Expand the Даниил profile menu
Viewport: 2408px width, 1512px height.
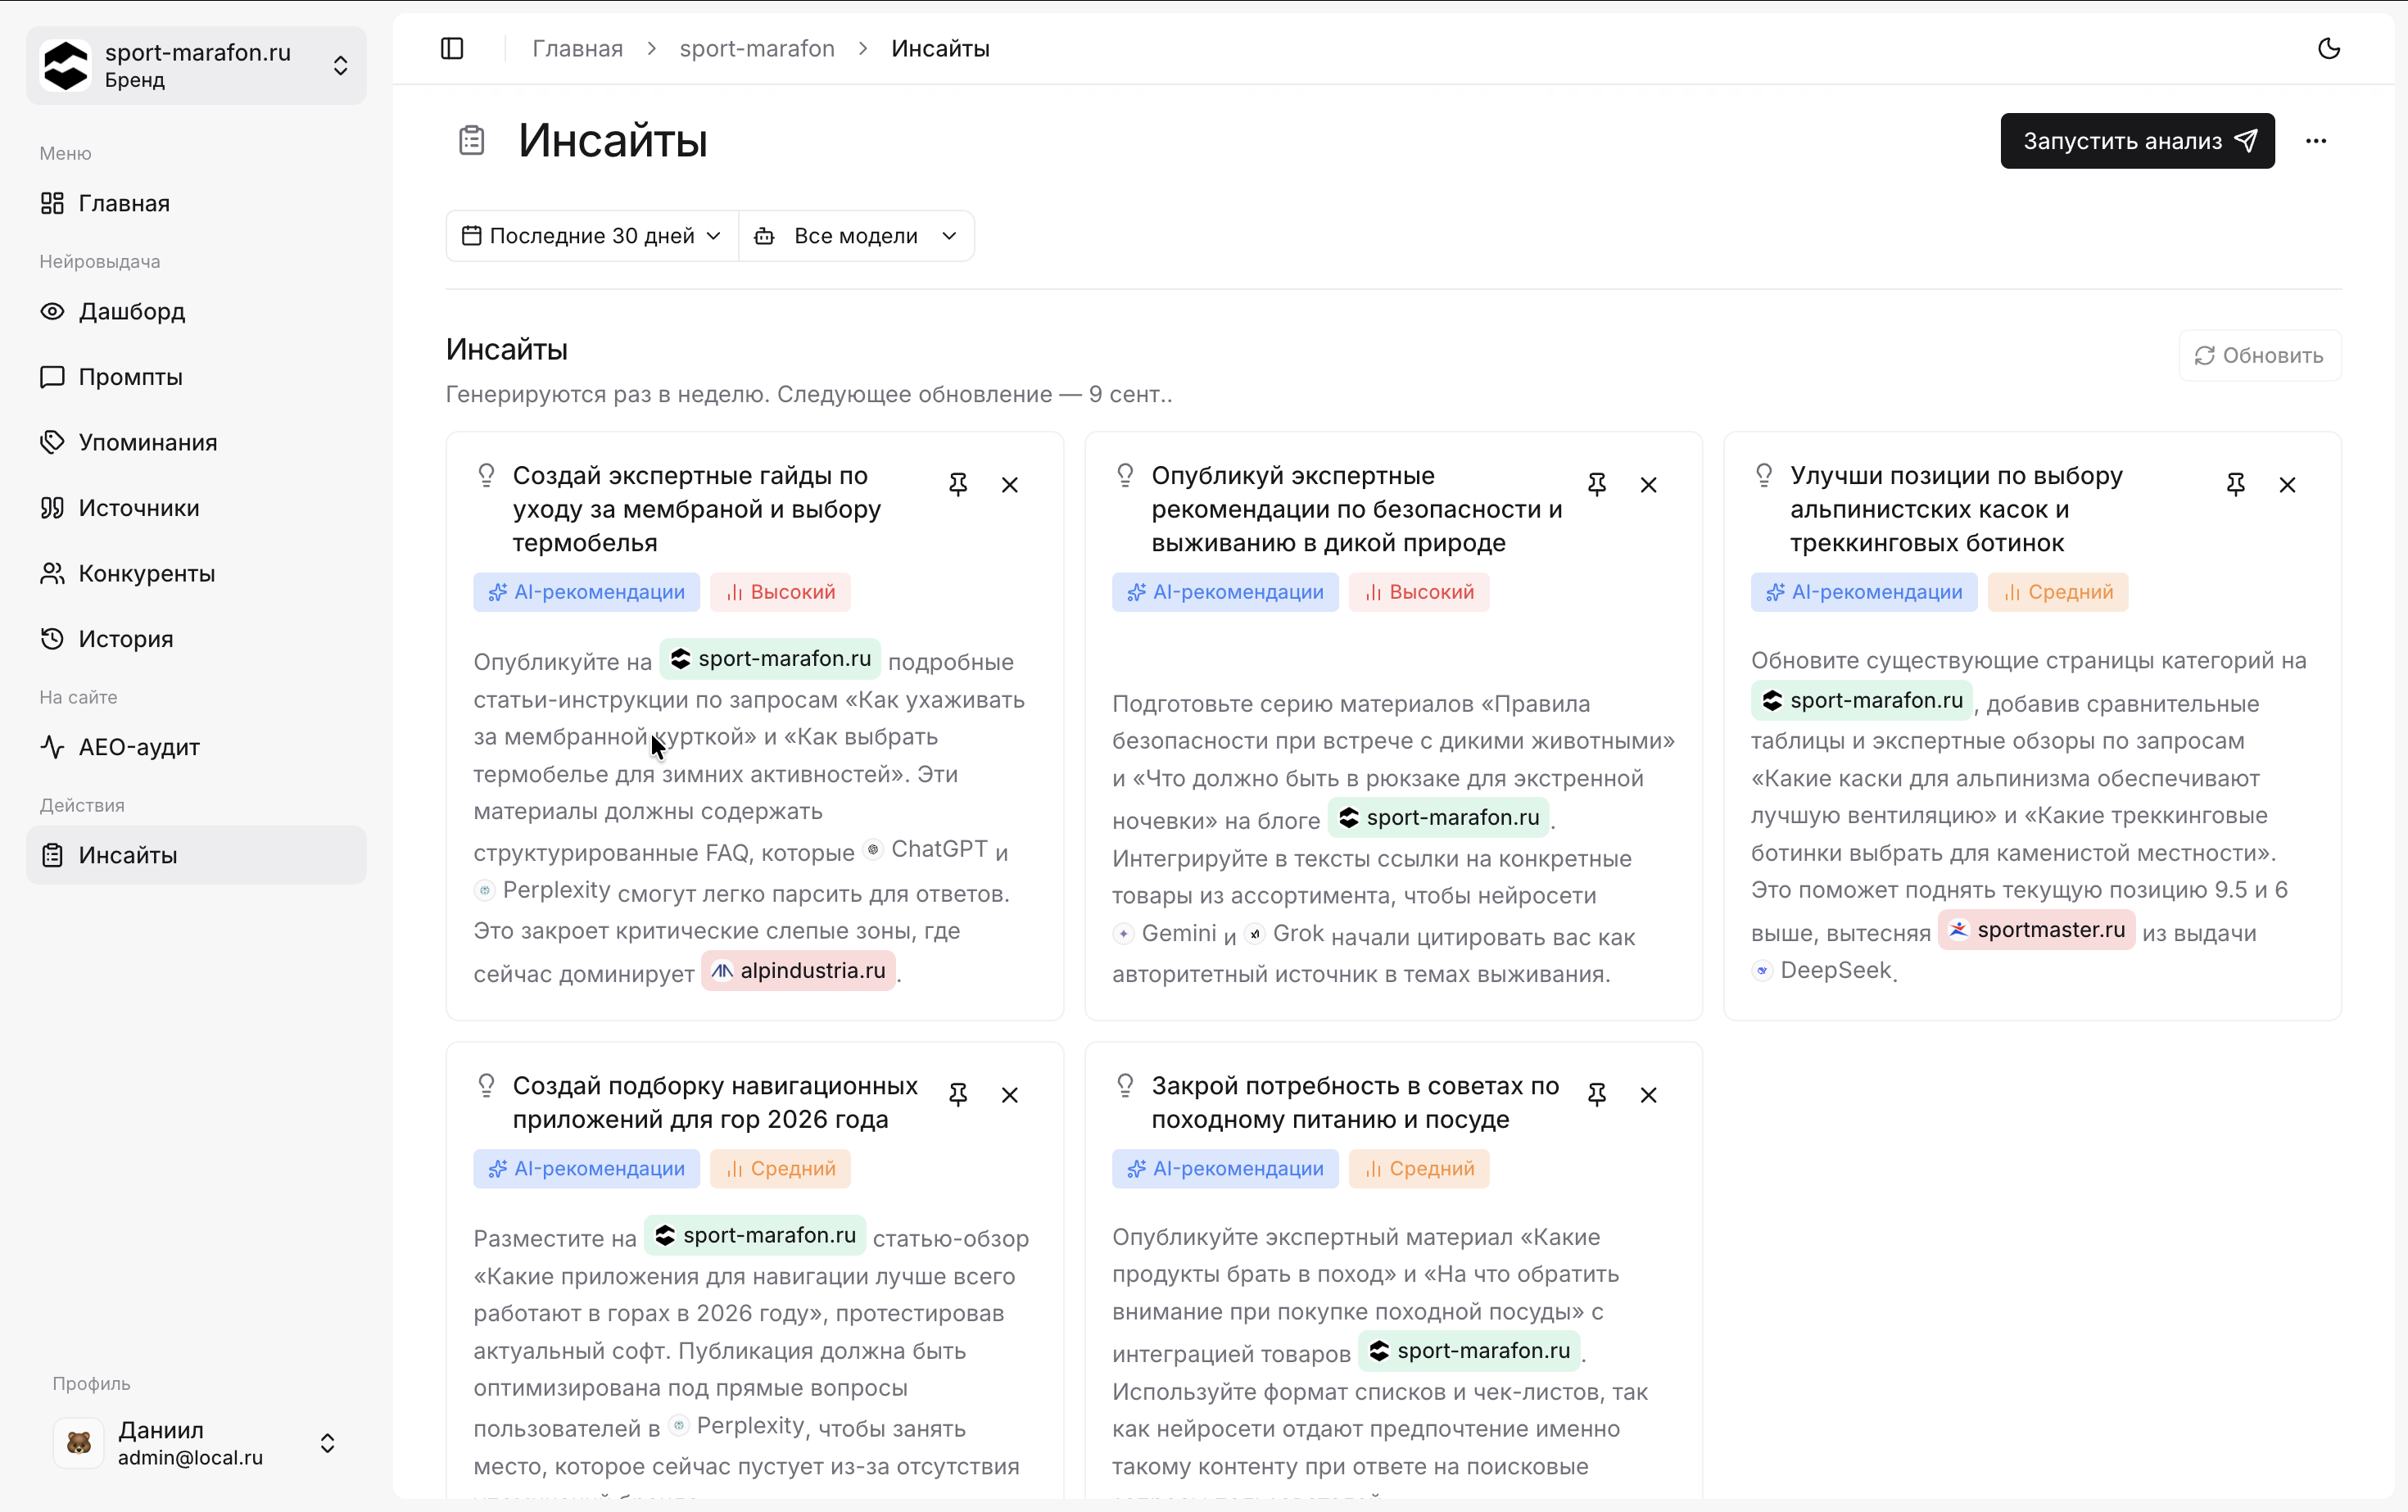(196, 1443)
